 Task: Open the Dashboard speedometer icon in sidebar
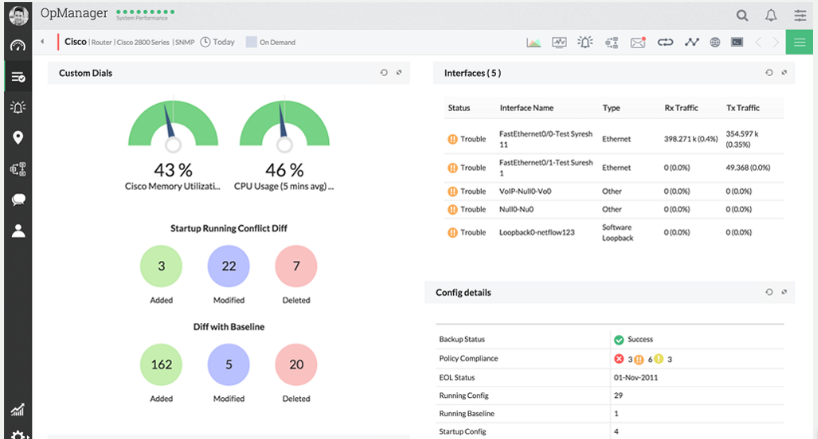point(18,46)
